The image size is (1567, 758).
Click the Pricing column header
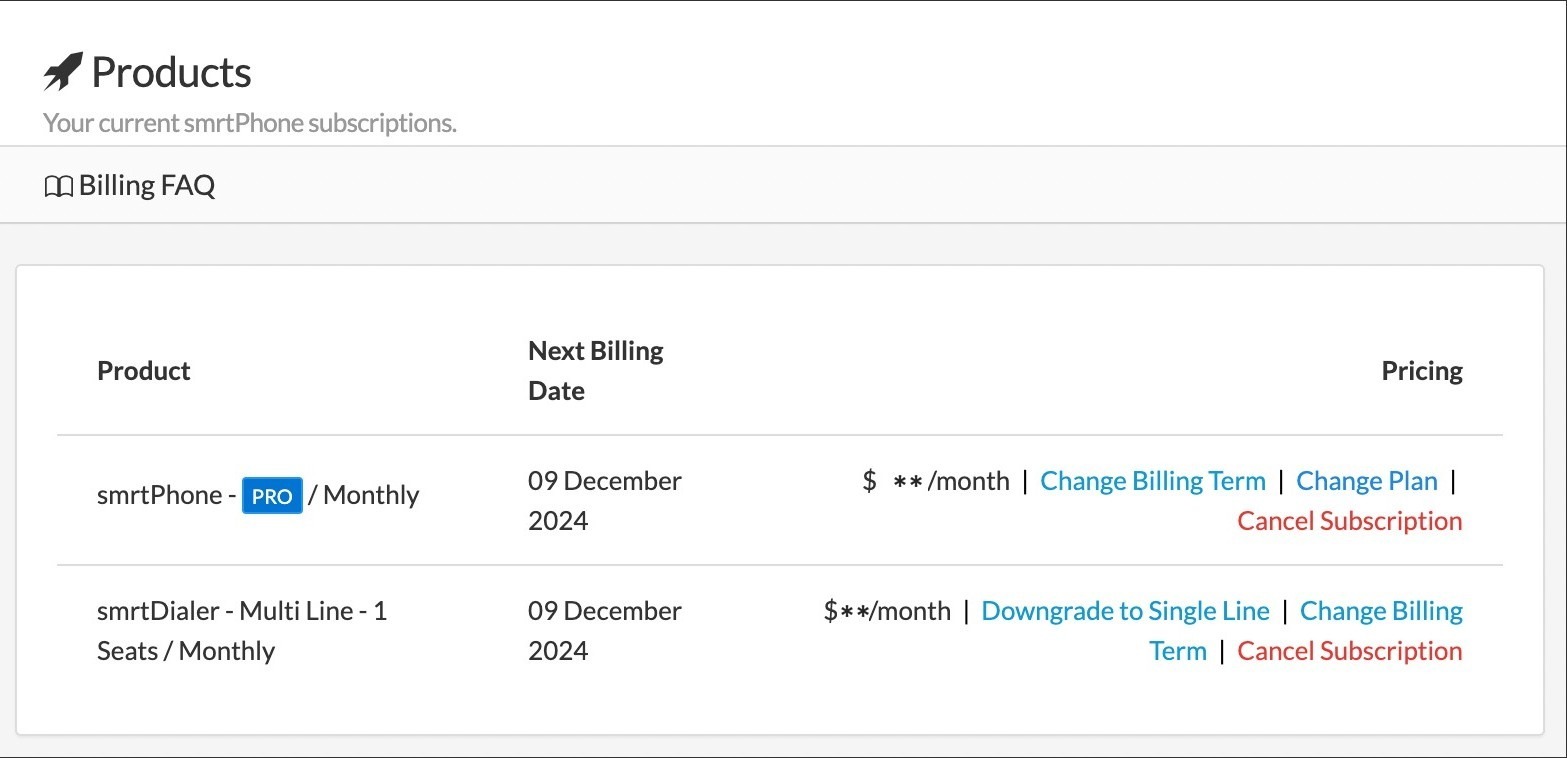pos(1421,371)
